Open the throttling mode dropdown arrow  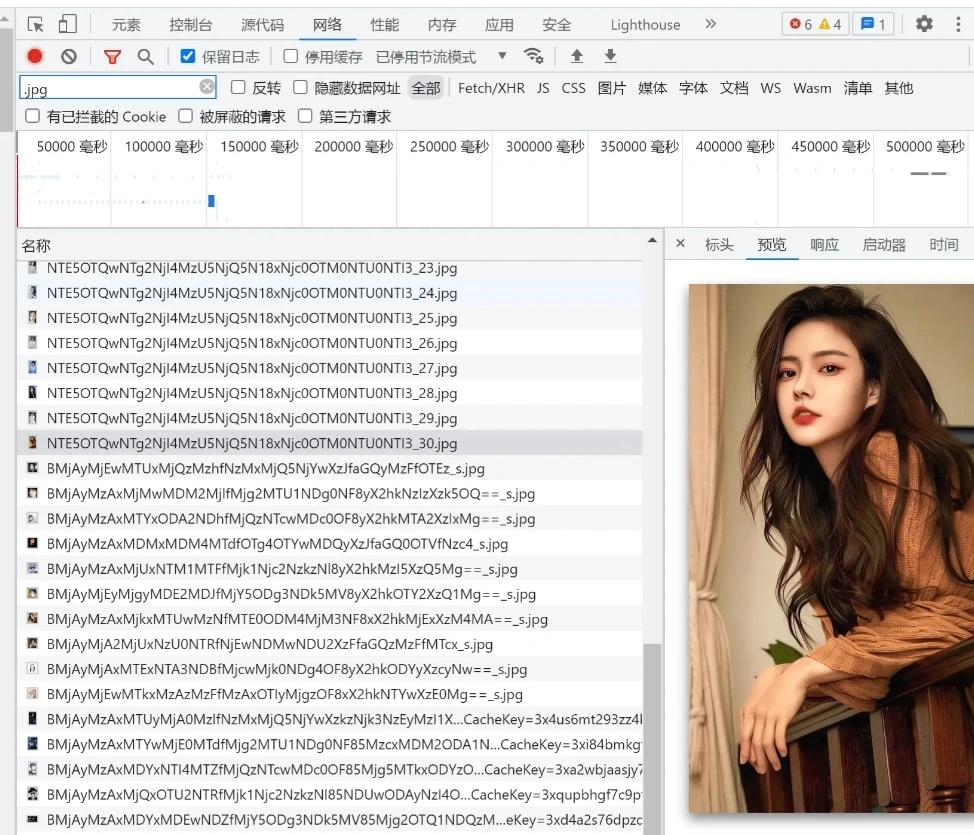[502, 56]
